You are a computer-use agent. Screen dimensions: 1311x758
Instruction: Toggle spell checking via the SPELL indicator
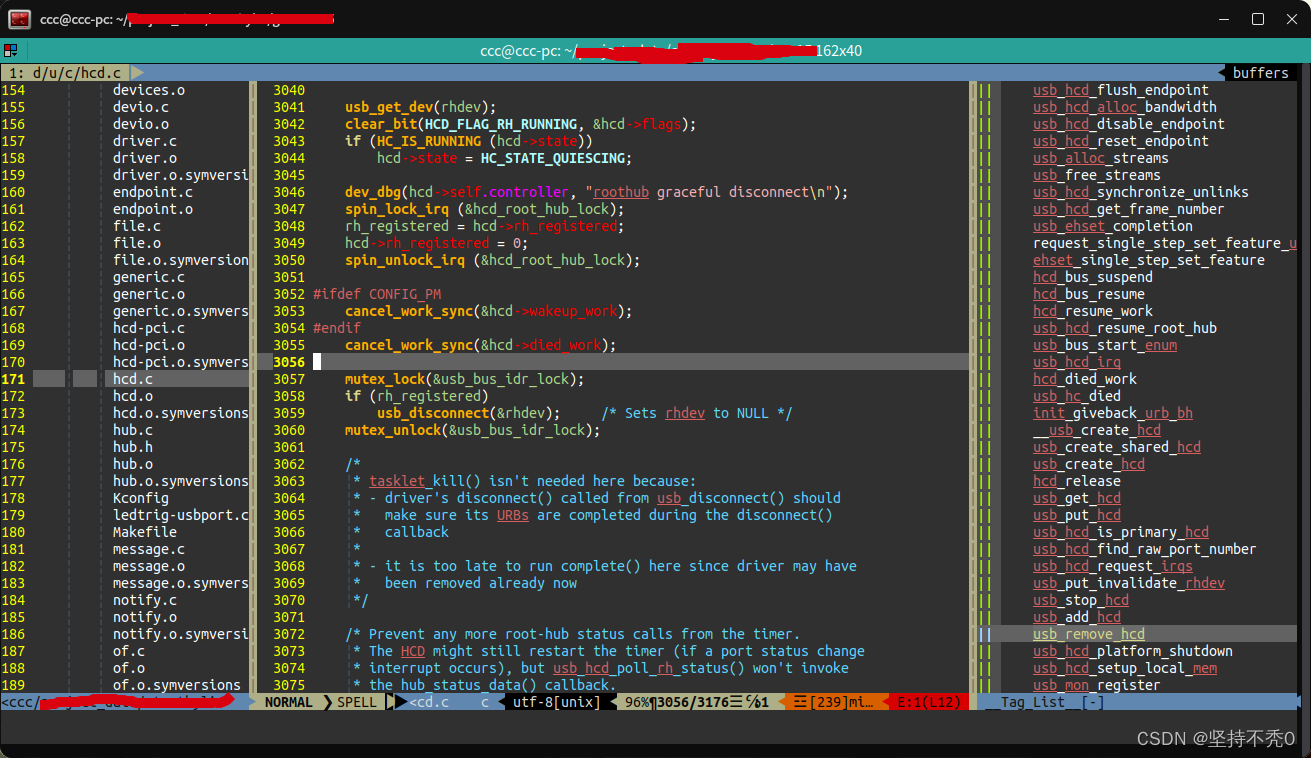pos(355,701)
